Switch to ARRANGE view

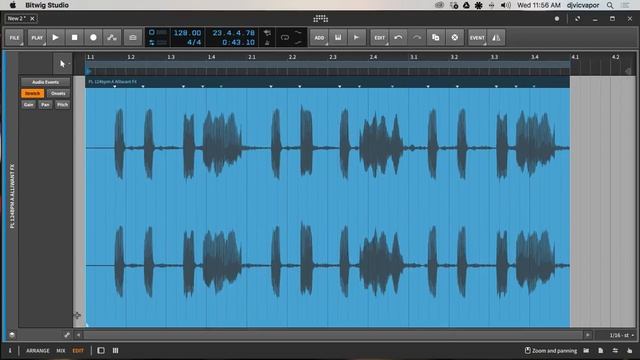[x=38, y=351]
